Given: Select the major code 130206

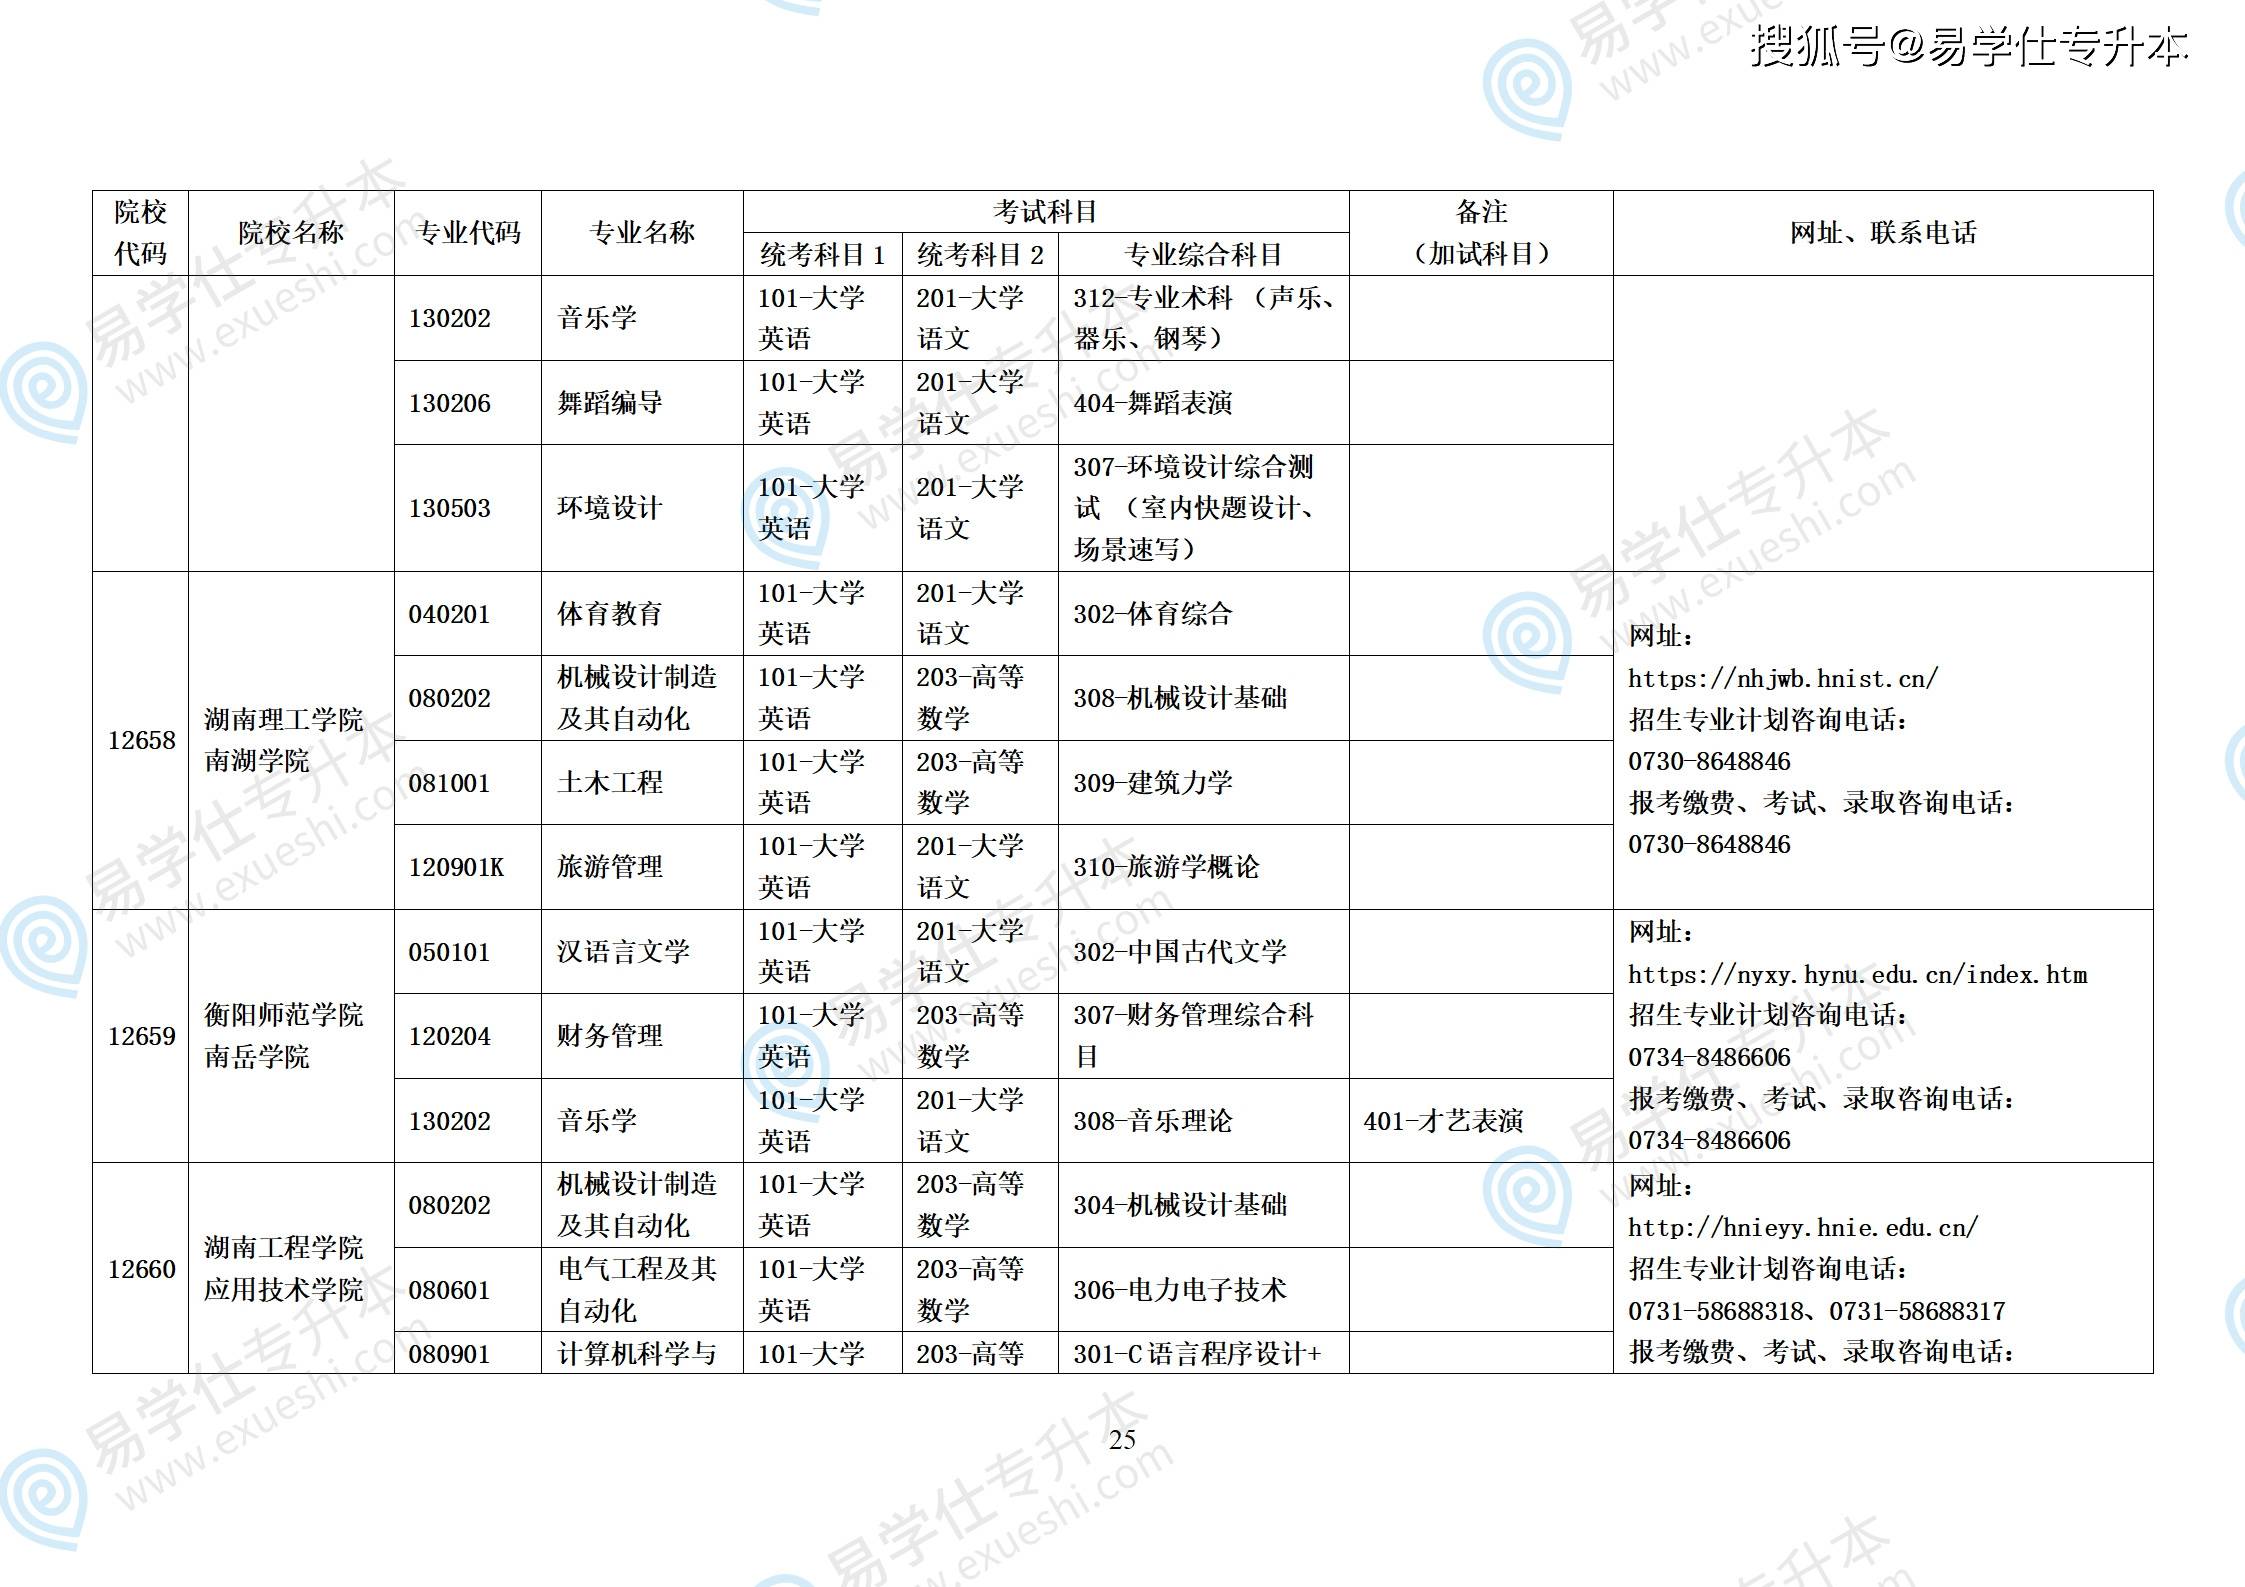Looking at the screenshot, I should tap(449, 404).
